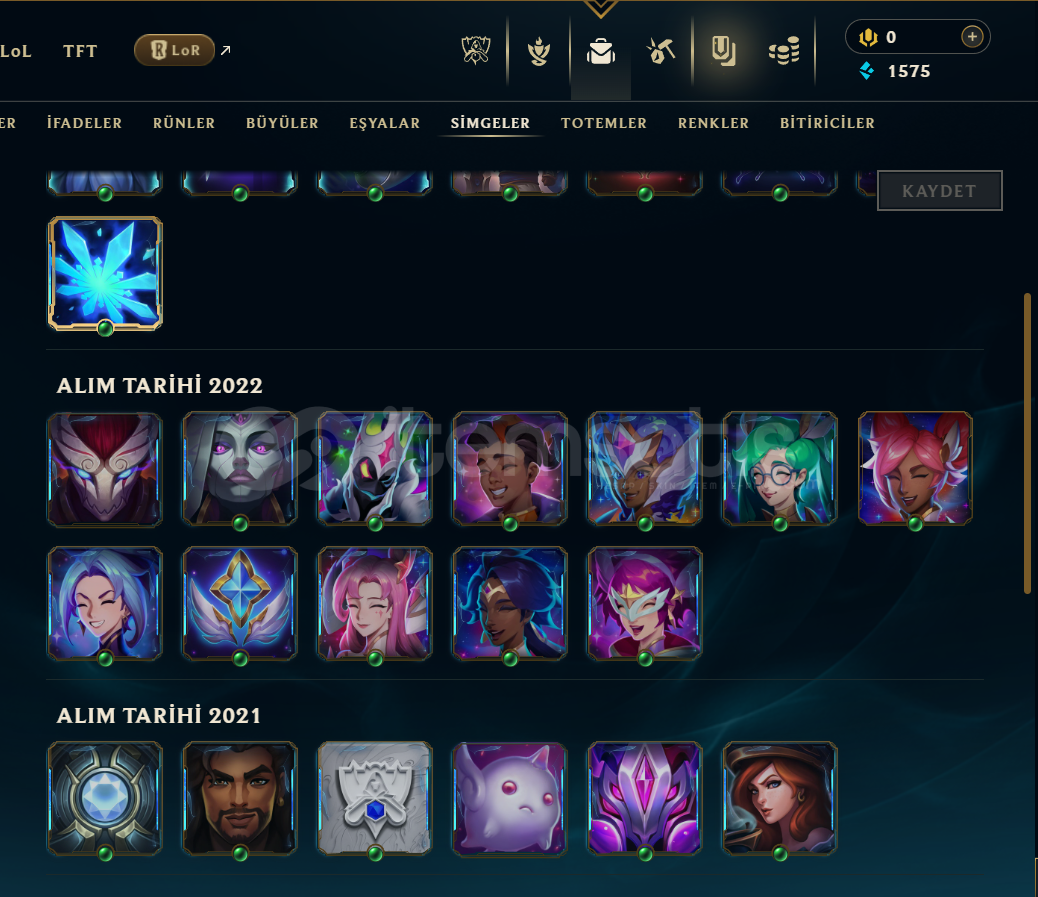Select the İFADELER tab
Image resolution: width=1038 pixels, height=897 pixels.
pyautogui.click(x=84, y=123)
